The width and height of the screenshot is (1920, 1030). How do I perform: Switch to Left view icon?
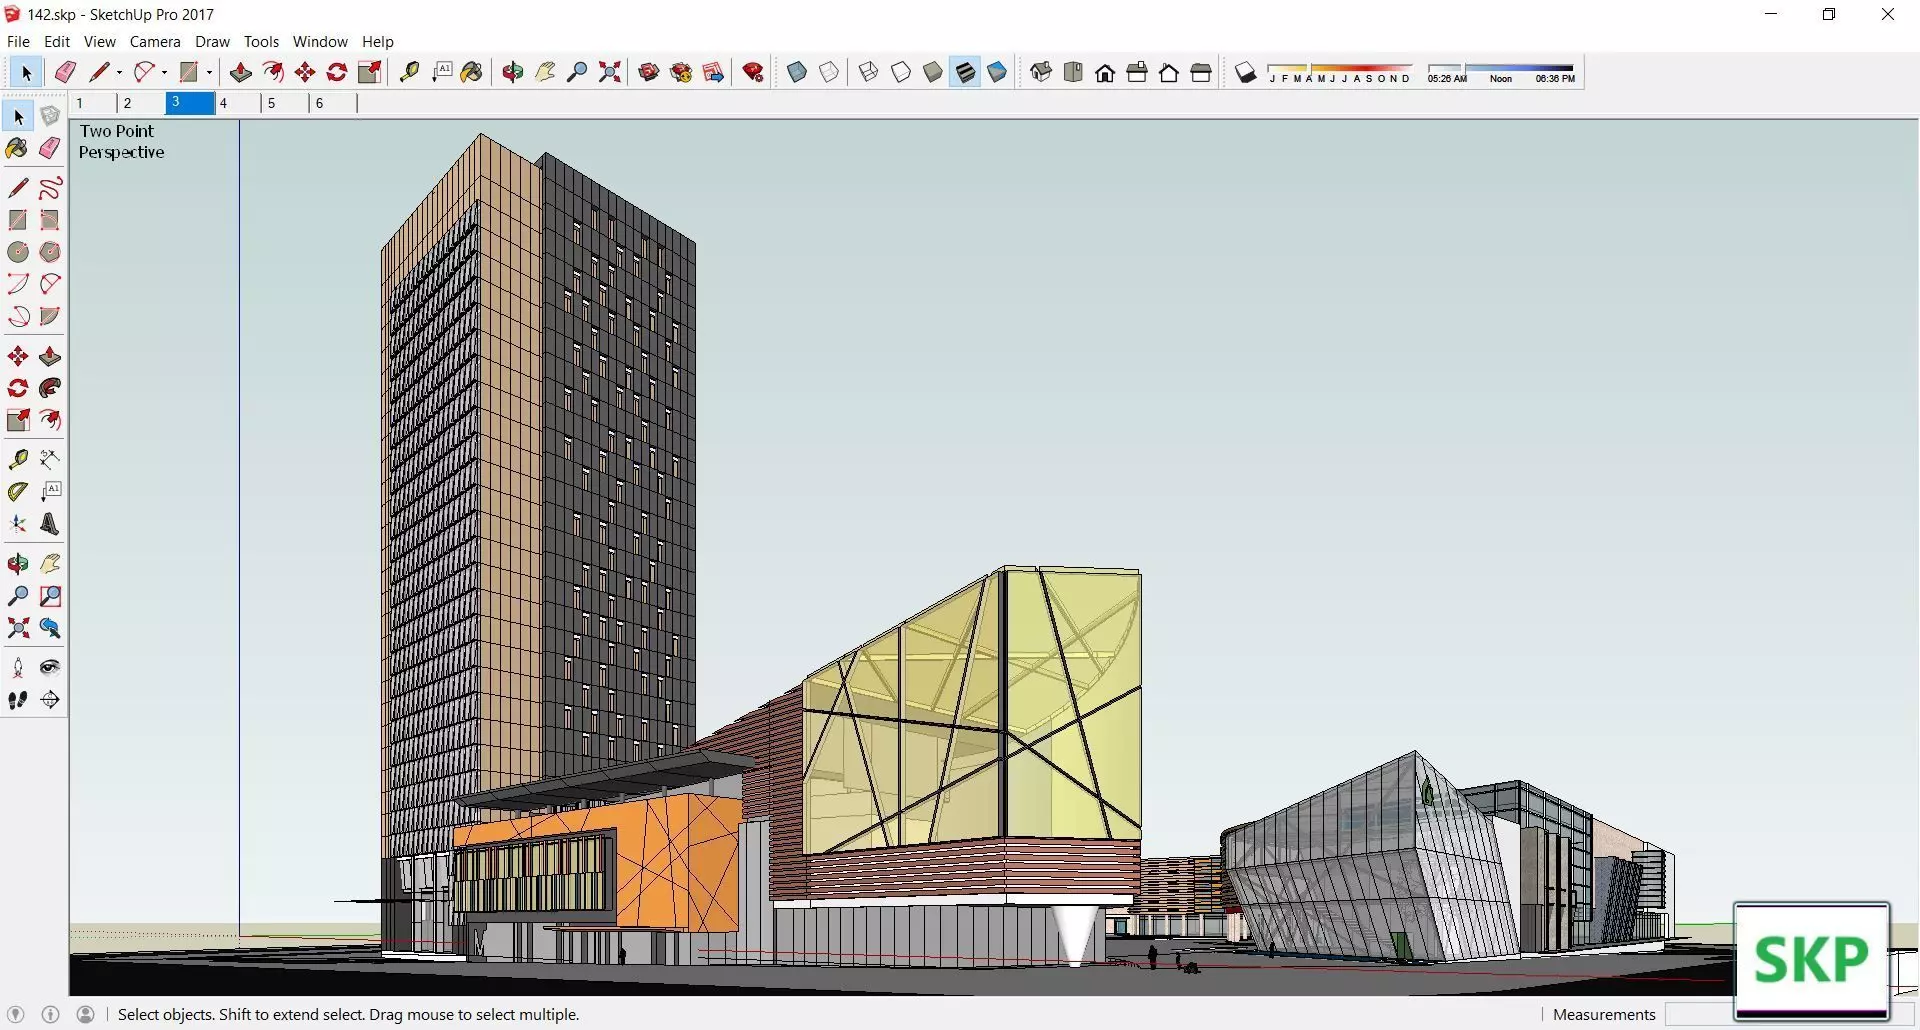pos(1201,72)
